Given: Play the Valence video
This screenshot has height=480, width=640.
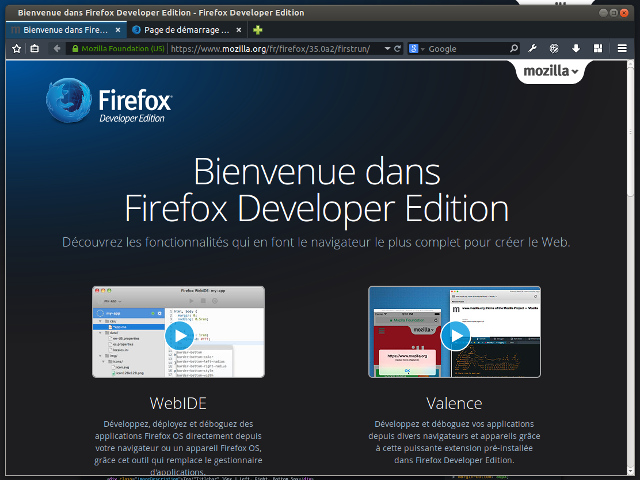Looking at the screenshot, I should pos(456,336).
